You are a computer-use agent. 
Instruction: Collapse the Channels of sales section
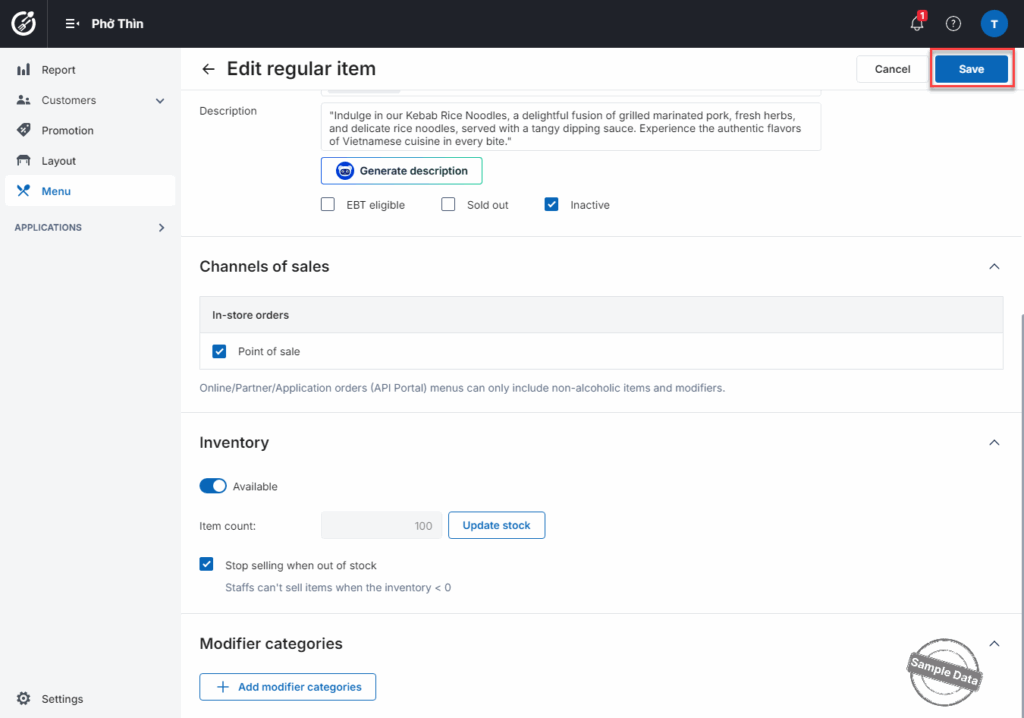(993, 267)
